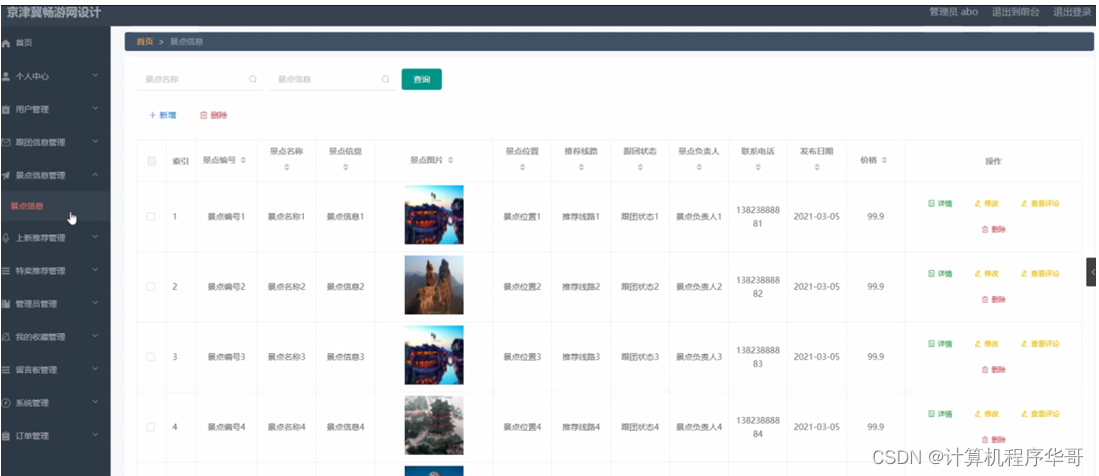1099x476 pixels.
Task: Click the 个人中心 person icon
Action: (6, 76)
